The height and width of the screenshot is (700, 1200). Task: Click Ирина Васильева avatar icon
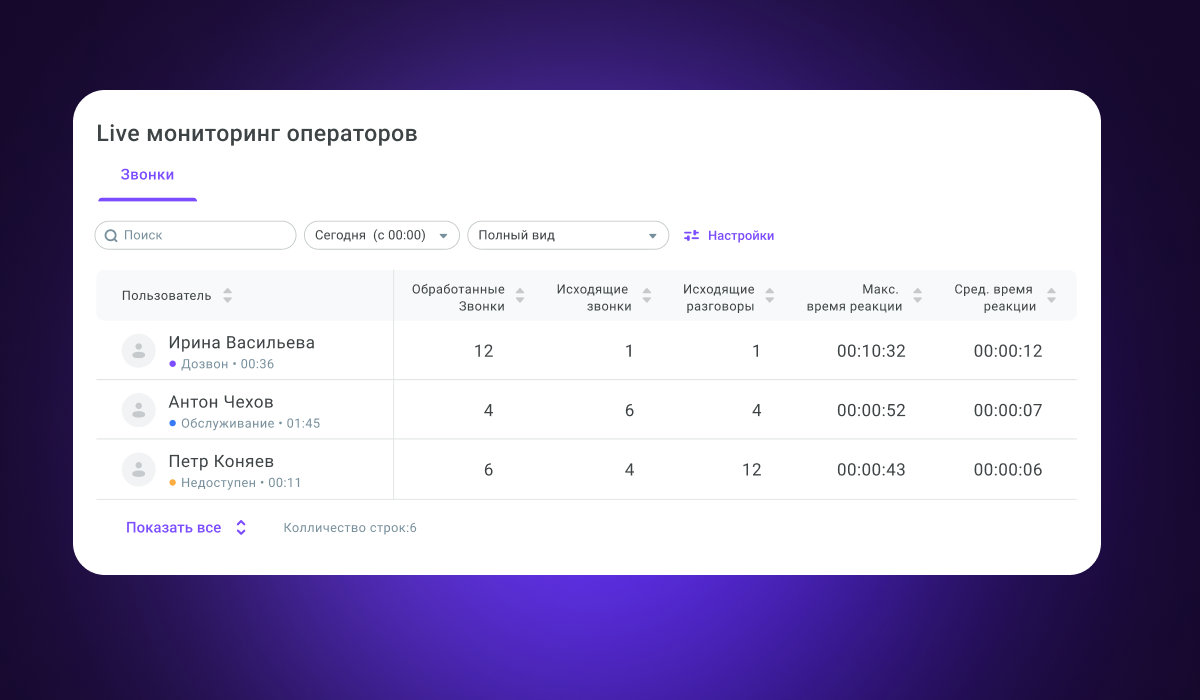[139, 351]
